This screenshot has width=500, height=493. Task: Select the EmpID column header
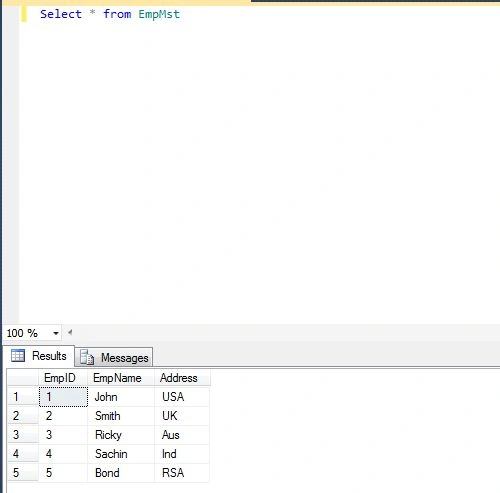[63, 378]
